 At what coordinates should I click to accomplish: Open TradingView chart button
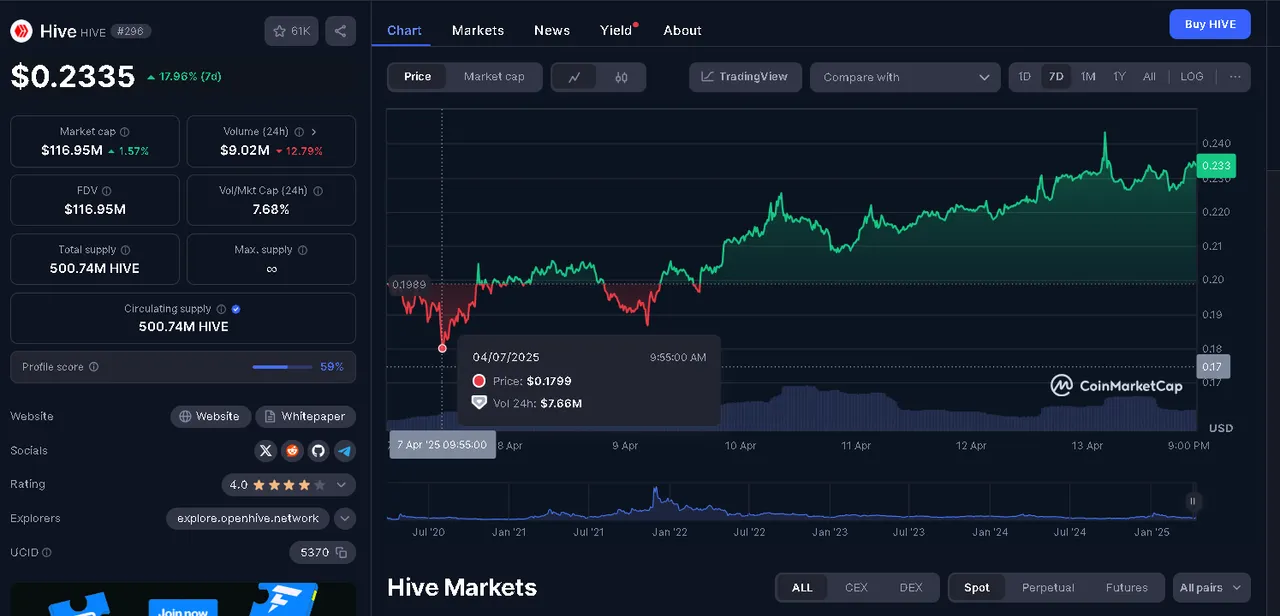[x=745, y=77]
